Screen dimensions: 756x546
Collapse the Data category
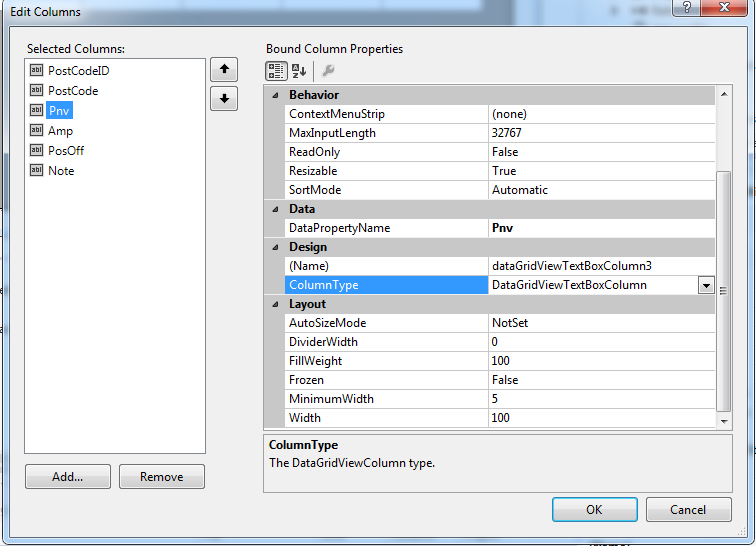pos(275,209)
